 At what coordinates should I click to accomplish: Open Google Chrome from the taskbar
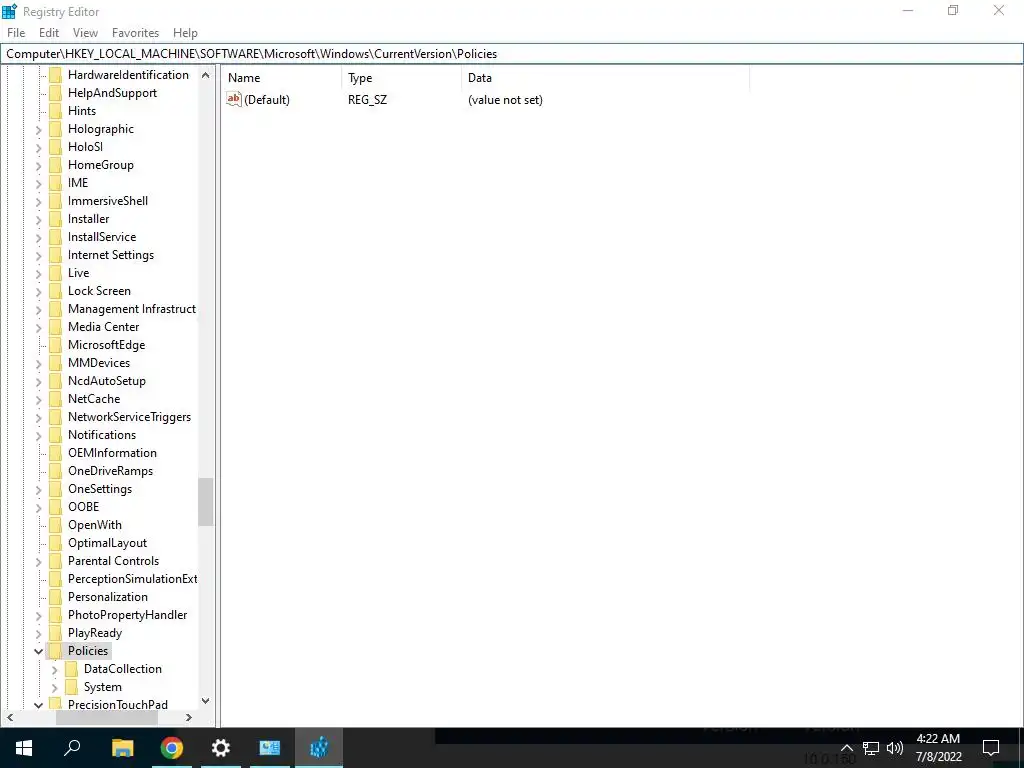pyautogui.click(x=172, y=748)
